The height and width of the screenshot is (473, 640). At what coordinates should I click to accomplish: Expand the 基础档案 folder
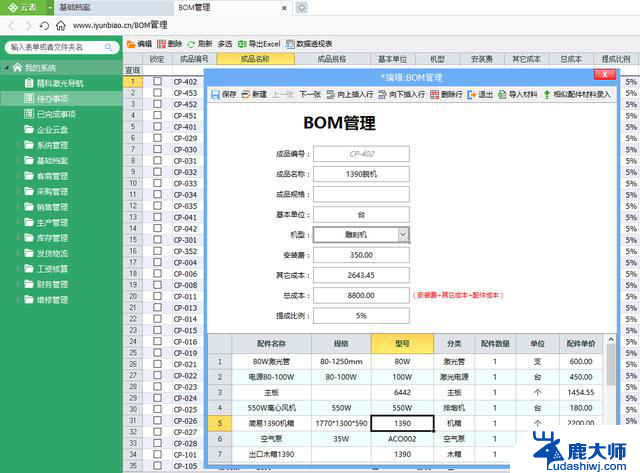pyautogui.click(x=18, y=160)
